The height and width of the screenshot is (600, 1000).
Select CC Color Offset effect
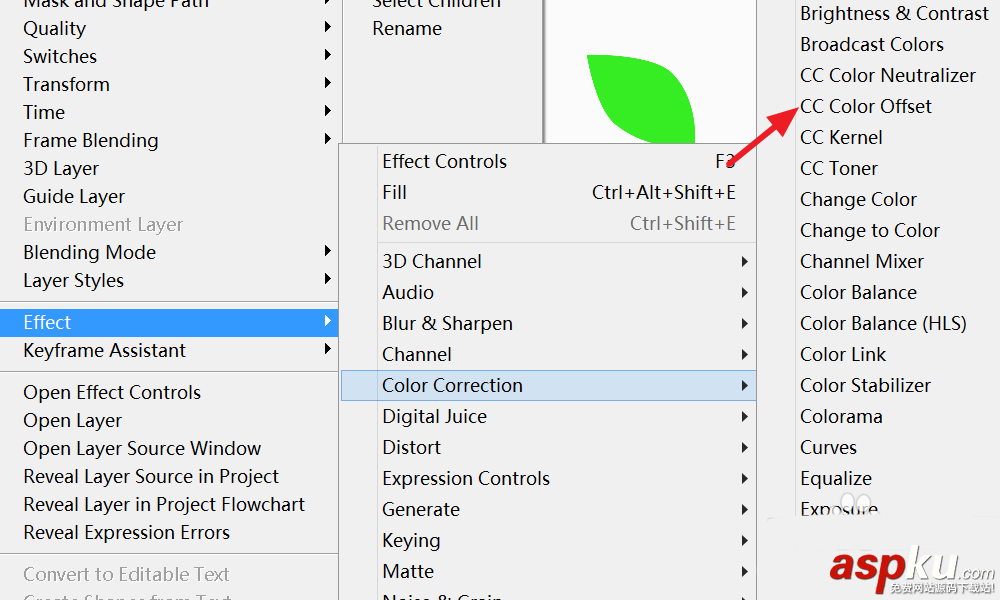[866, 107]
